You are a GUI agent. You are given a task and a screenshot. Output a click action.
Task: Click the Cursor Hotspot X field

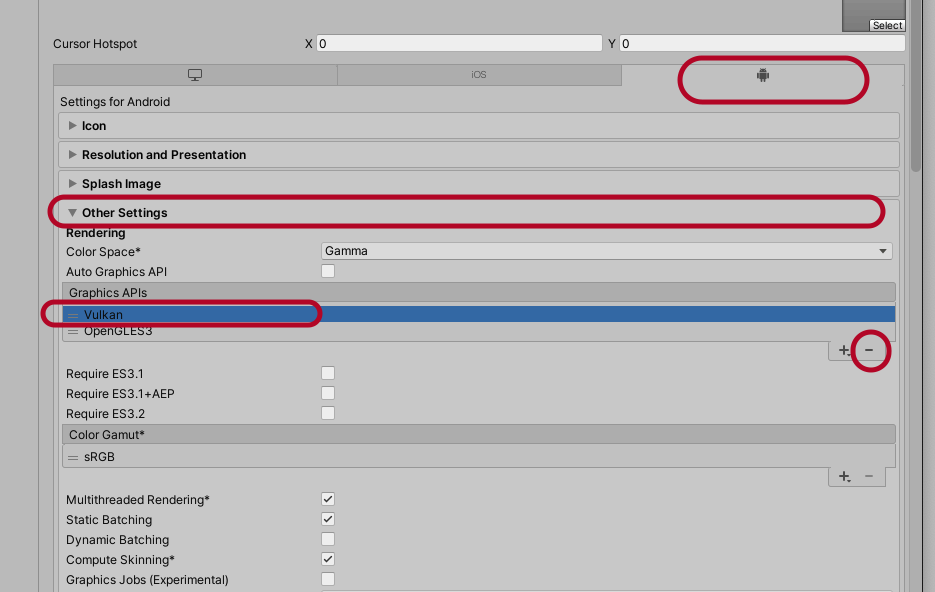click(459, 44)
